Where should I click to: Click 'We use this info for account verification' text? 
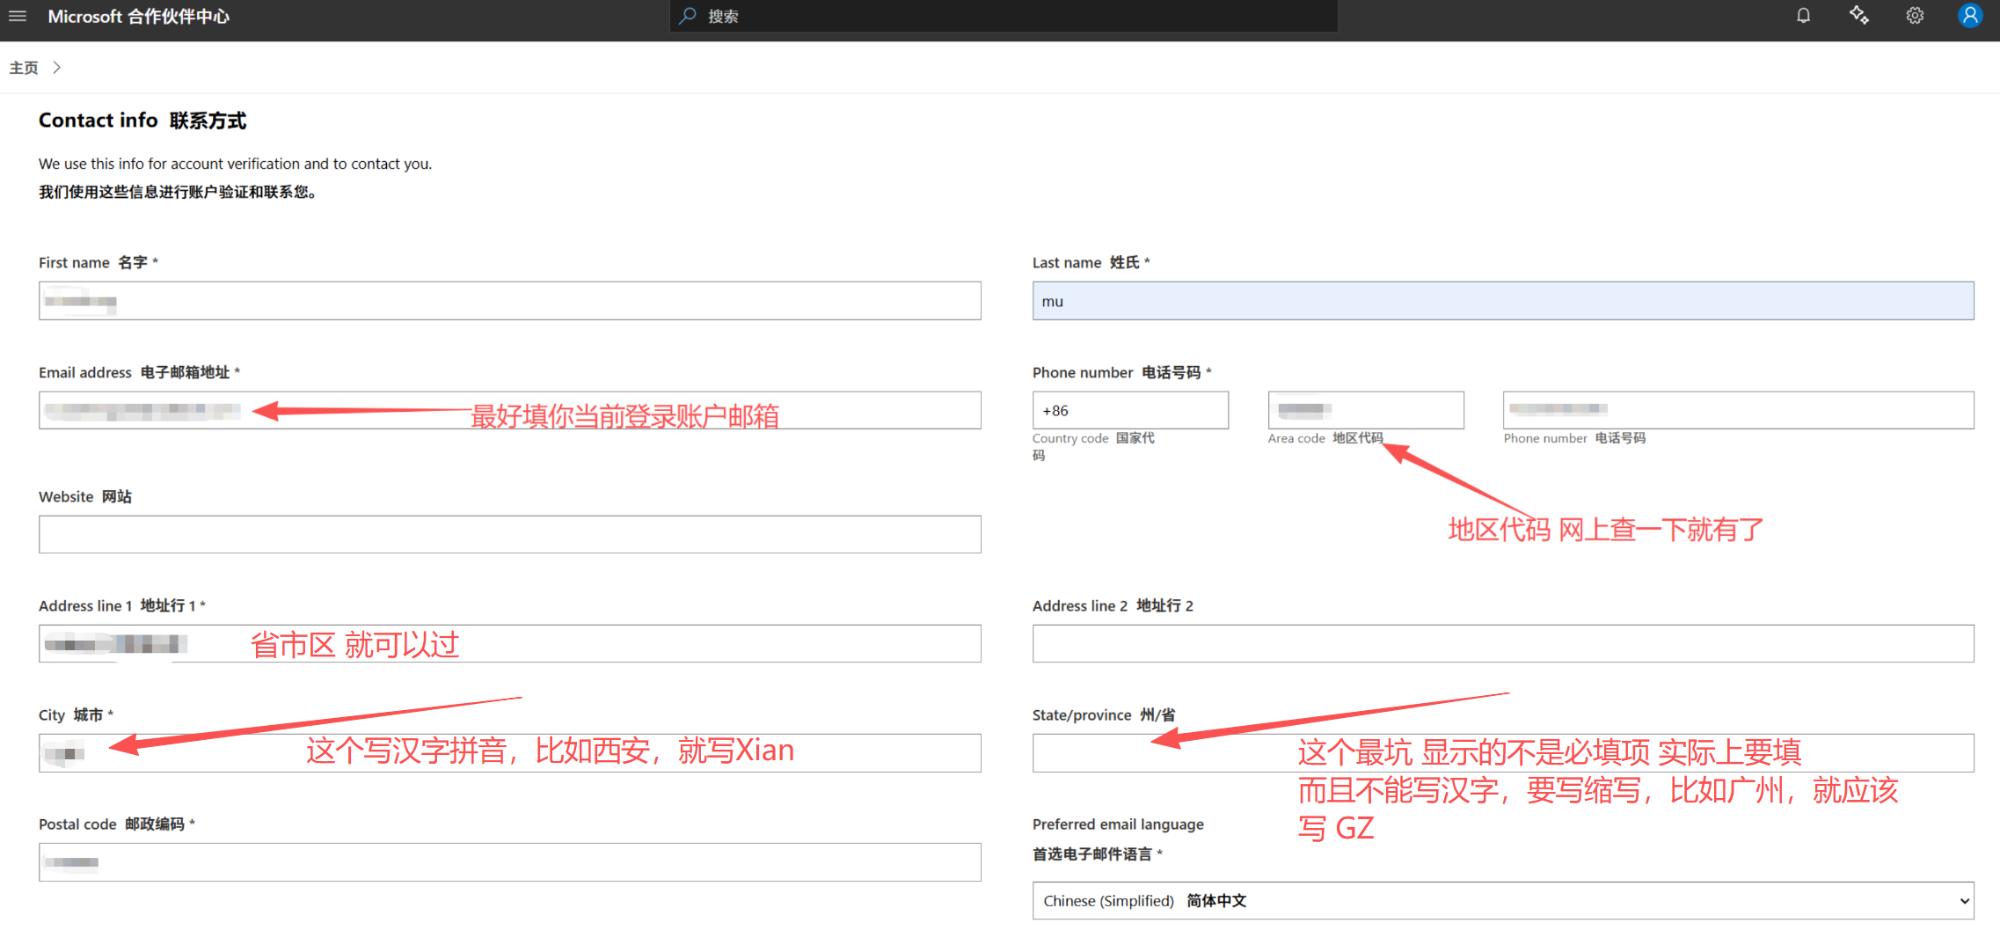click(235, 164)
